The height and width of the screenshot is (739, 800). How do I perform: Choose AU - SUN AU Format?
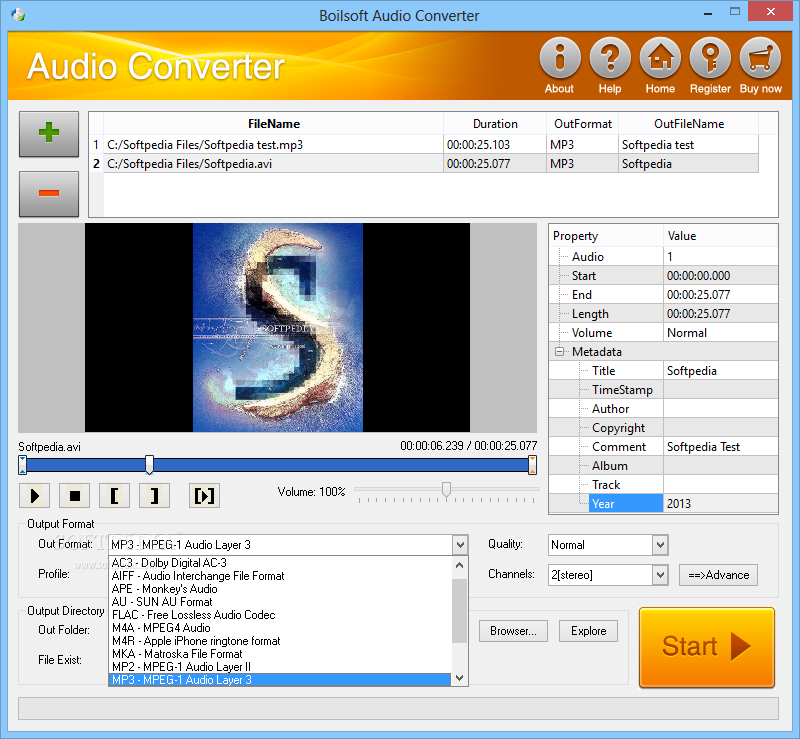pyautogui.click(x=280, y=602)
